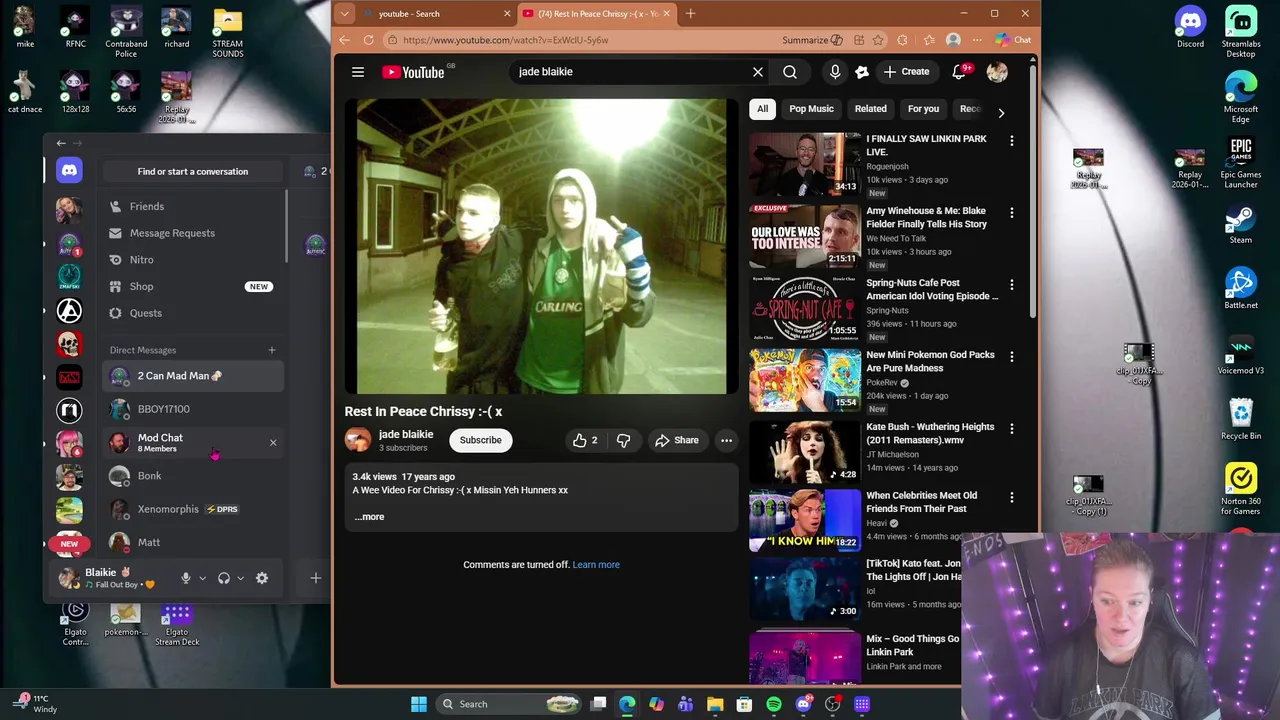Viewport: 1280px width, 720px height.
Task: Like the Rest In Peace Chrissy video
Action: coord(585,440)
